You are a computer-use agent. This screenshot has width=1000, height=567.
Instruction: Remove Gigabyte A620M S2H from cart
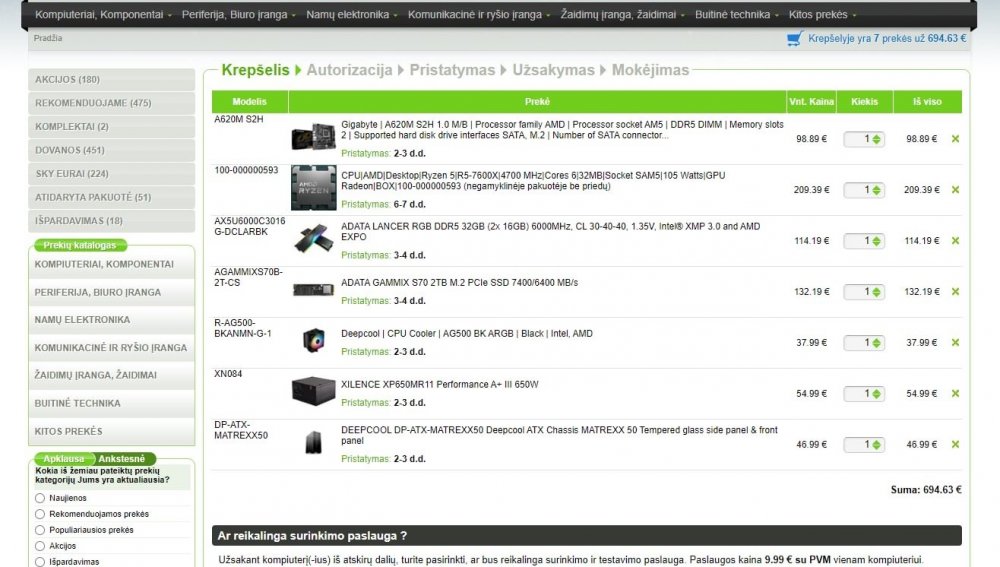(955, 138)
